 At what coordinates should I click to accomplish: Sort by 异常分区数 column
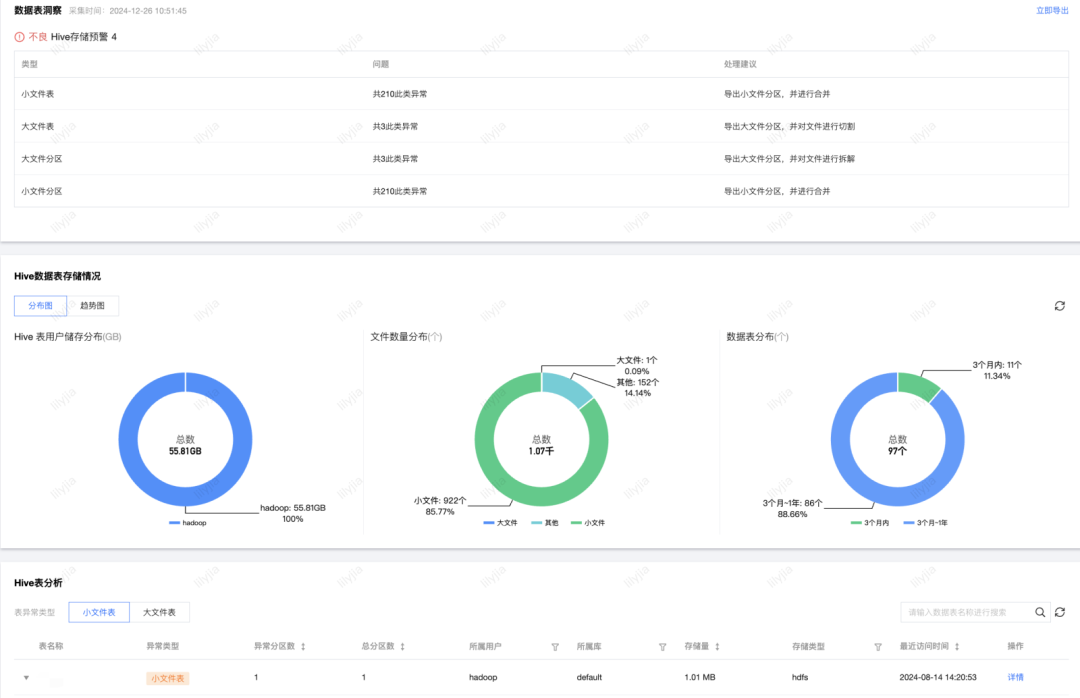point(303,646)
